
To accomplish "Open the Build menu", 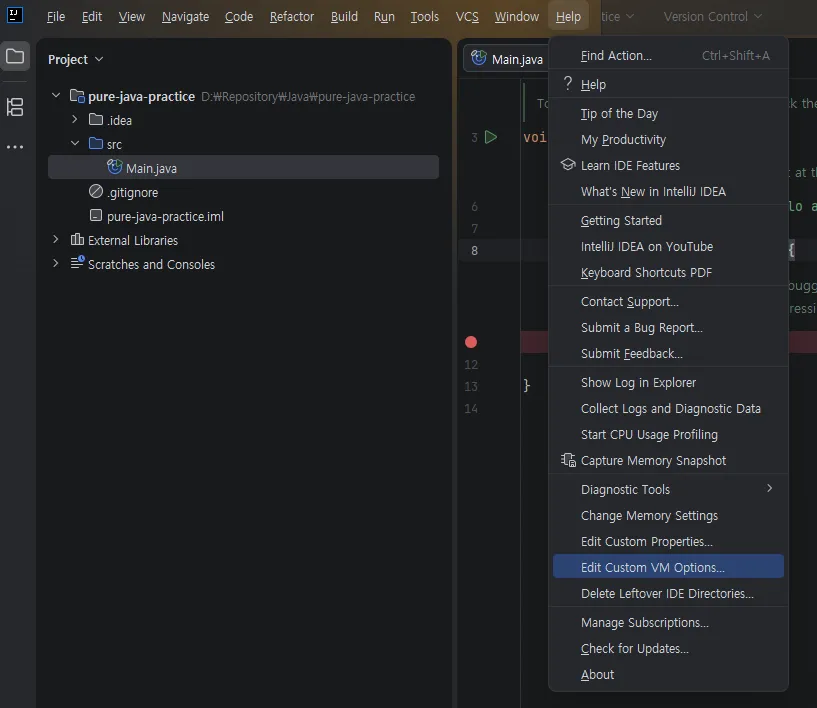I will (344, 17).
